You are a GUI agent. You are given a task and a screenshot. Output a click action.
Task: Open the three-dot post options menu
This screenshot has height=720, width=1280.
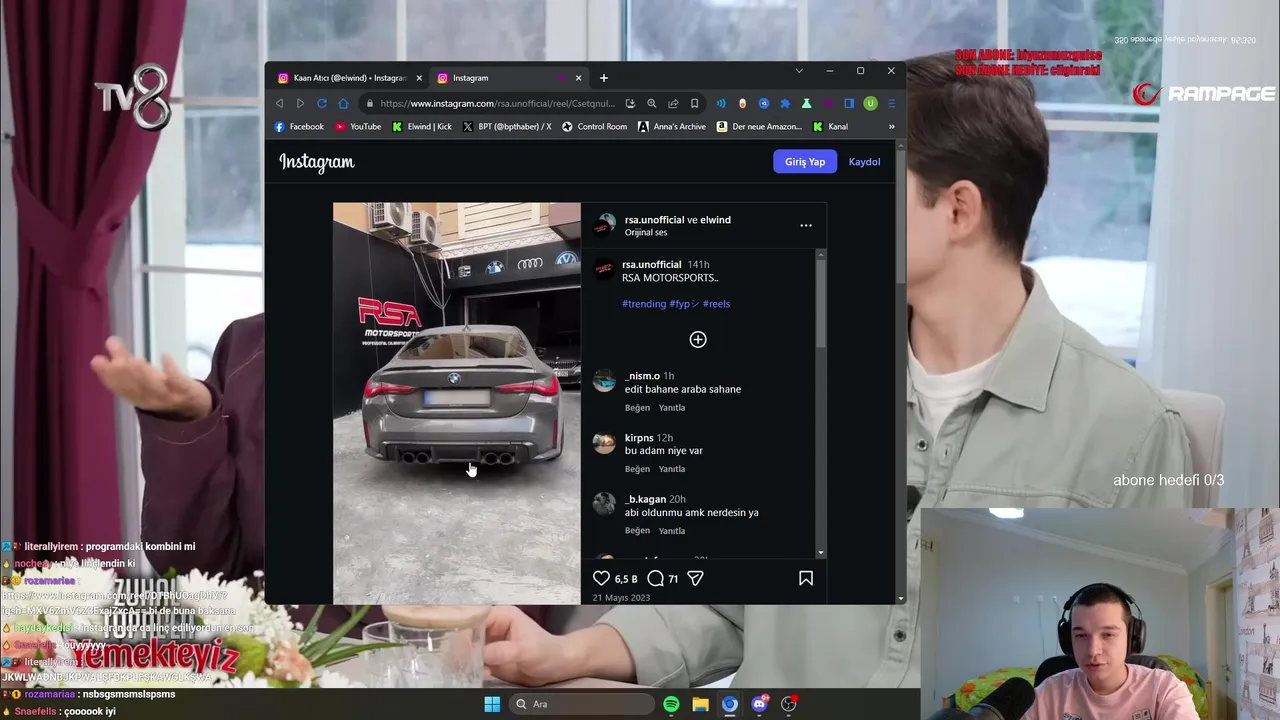click(806, 225)
